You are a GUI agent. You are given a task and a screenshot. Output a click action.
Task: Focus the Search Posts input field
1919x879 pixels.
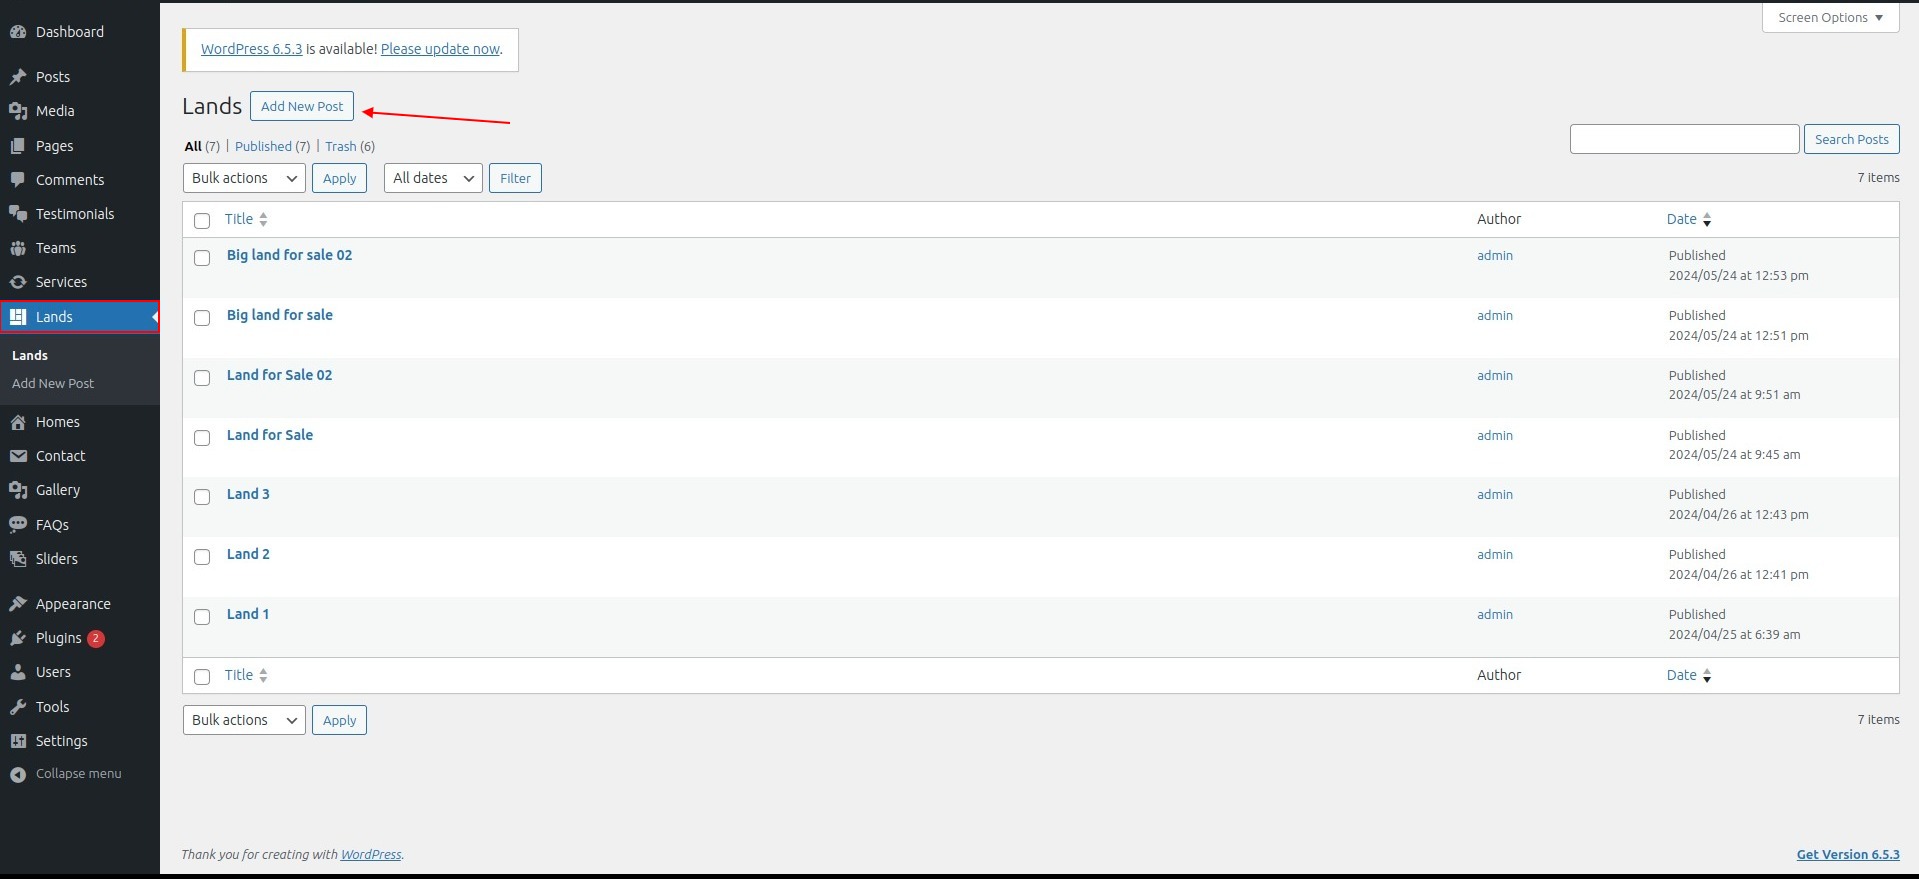1684,139
